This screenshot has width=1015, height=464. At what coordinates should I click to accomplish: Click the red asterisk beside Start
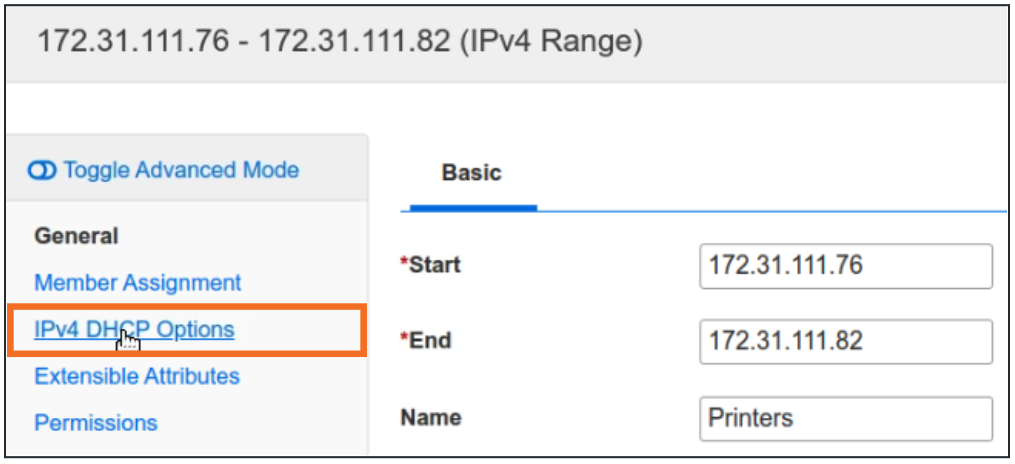[x=404, y=264]
